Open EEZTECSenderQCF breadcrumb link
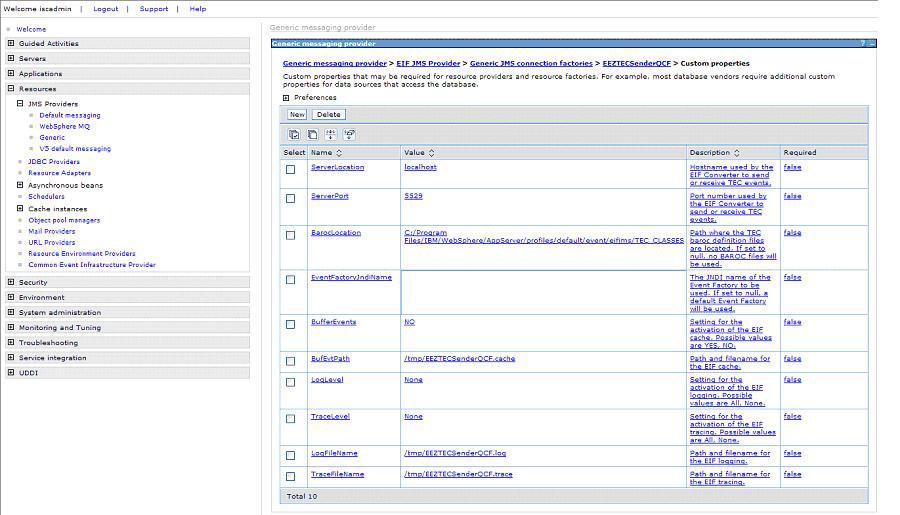 (637, 64)
